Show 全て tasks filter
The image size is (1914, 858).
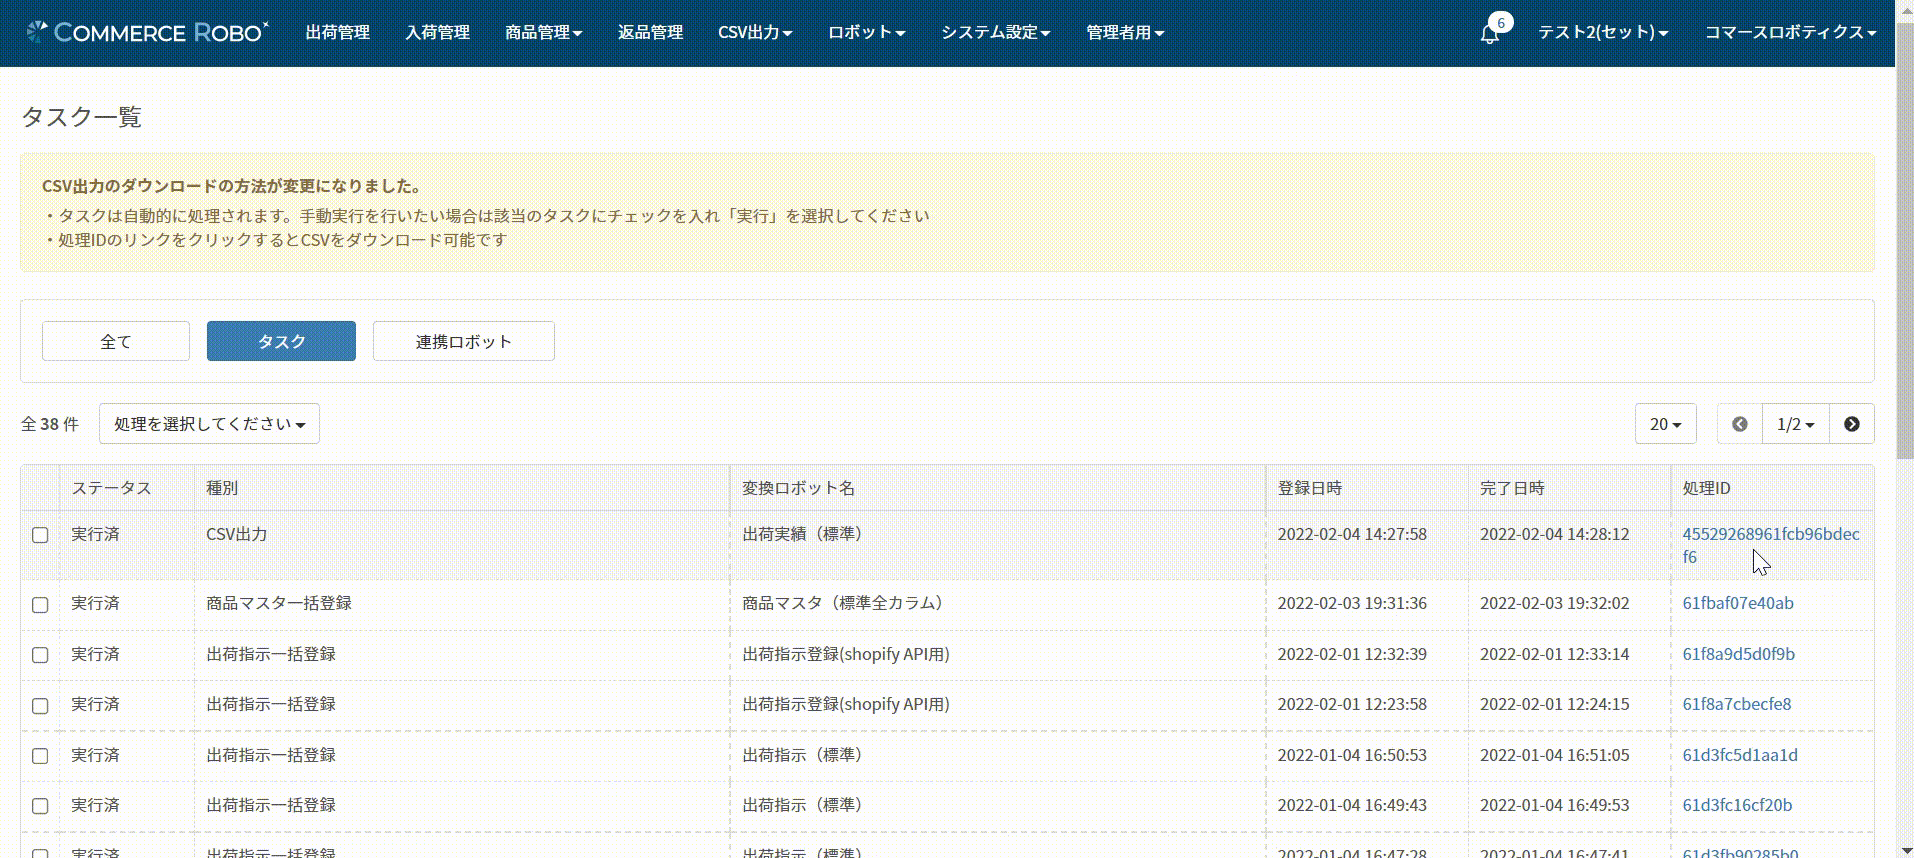click(x=116, y=341)
